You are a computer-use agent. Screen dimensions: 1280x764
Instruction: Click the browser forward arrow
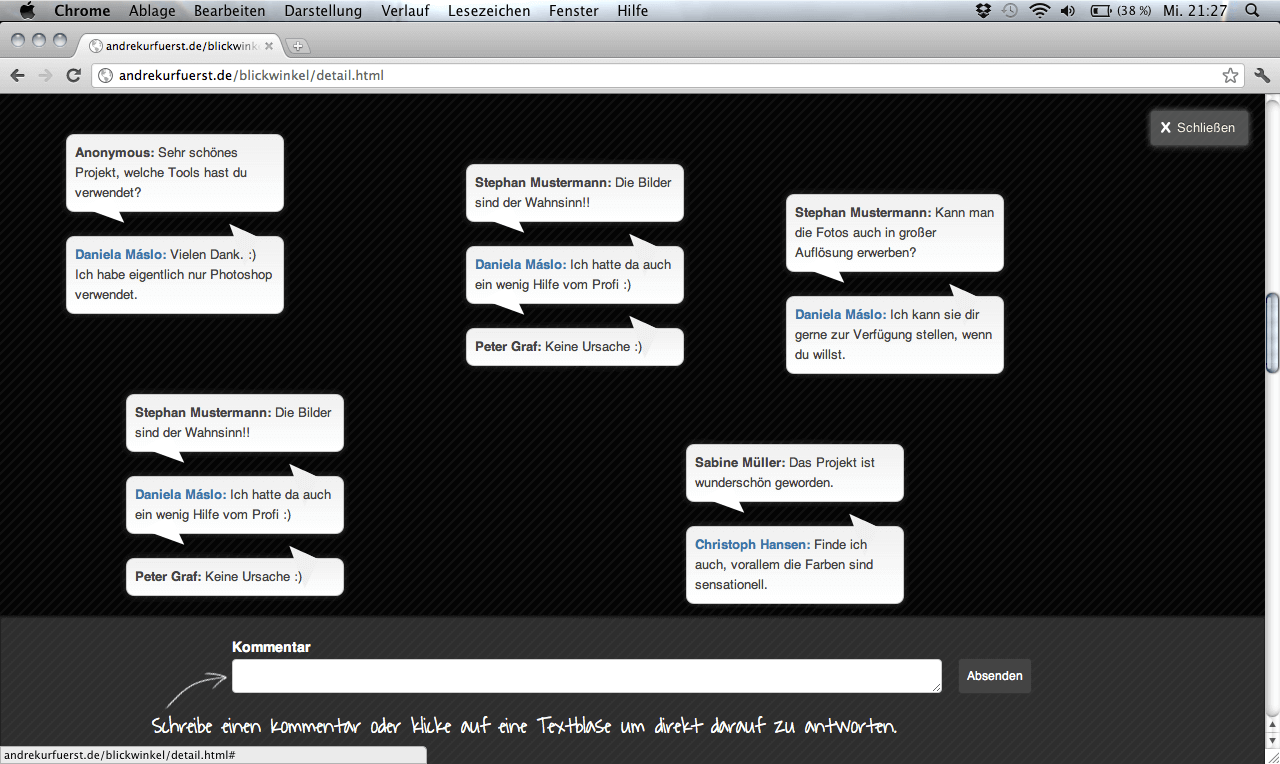(45, 75)
